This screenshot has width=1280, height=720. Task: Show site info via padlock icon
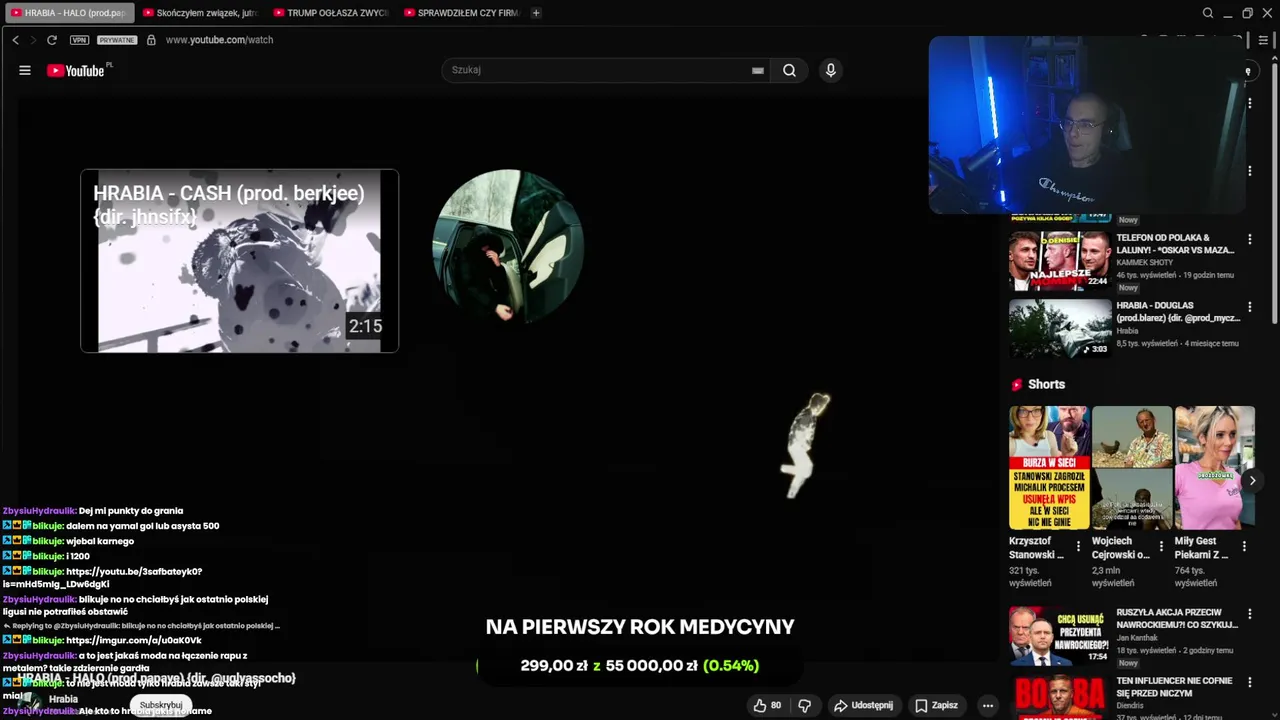pos(151,40)
